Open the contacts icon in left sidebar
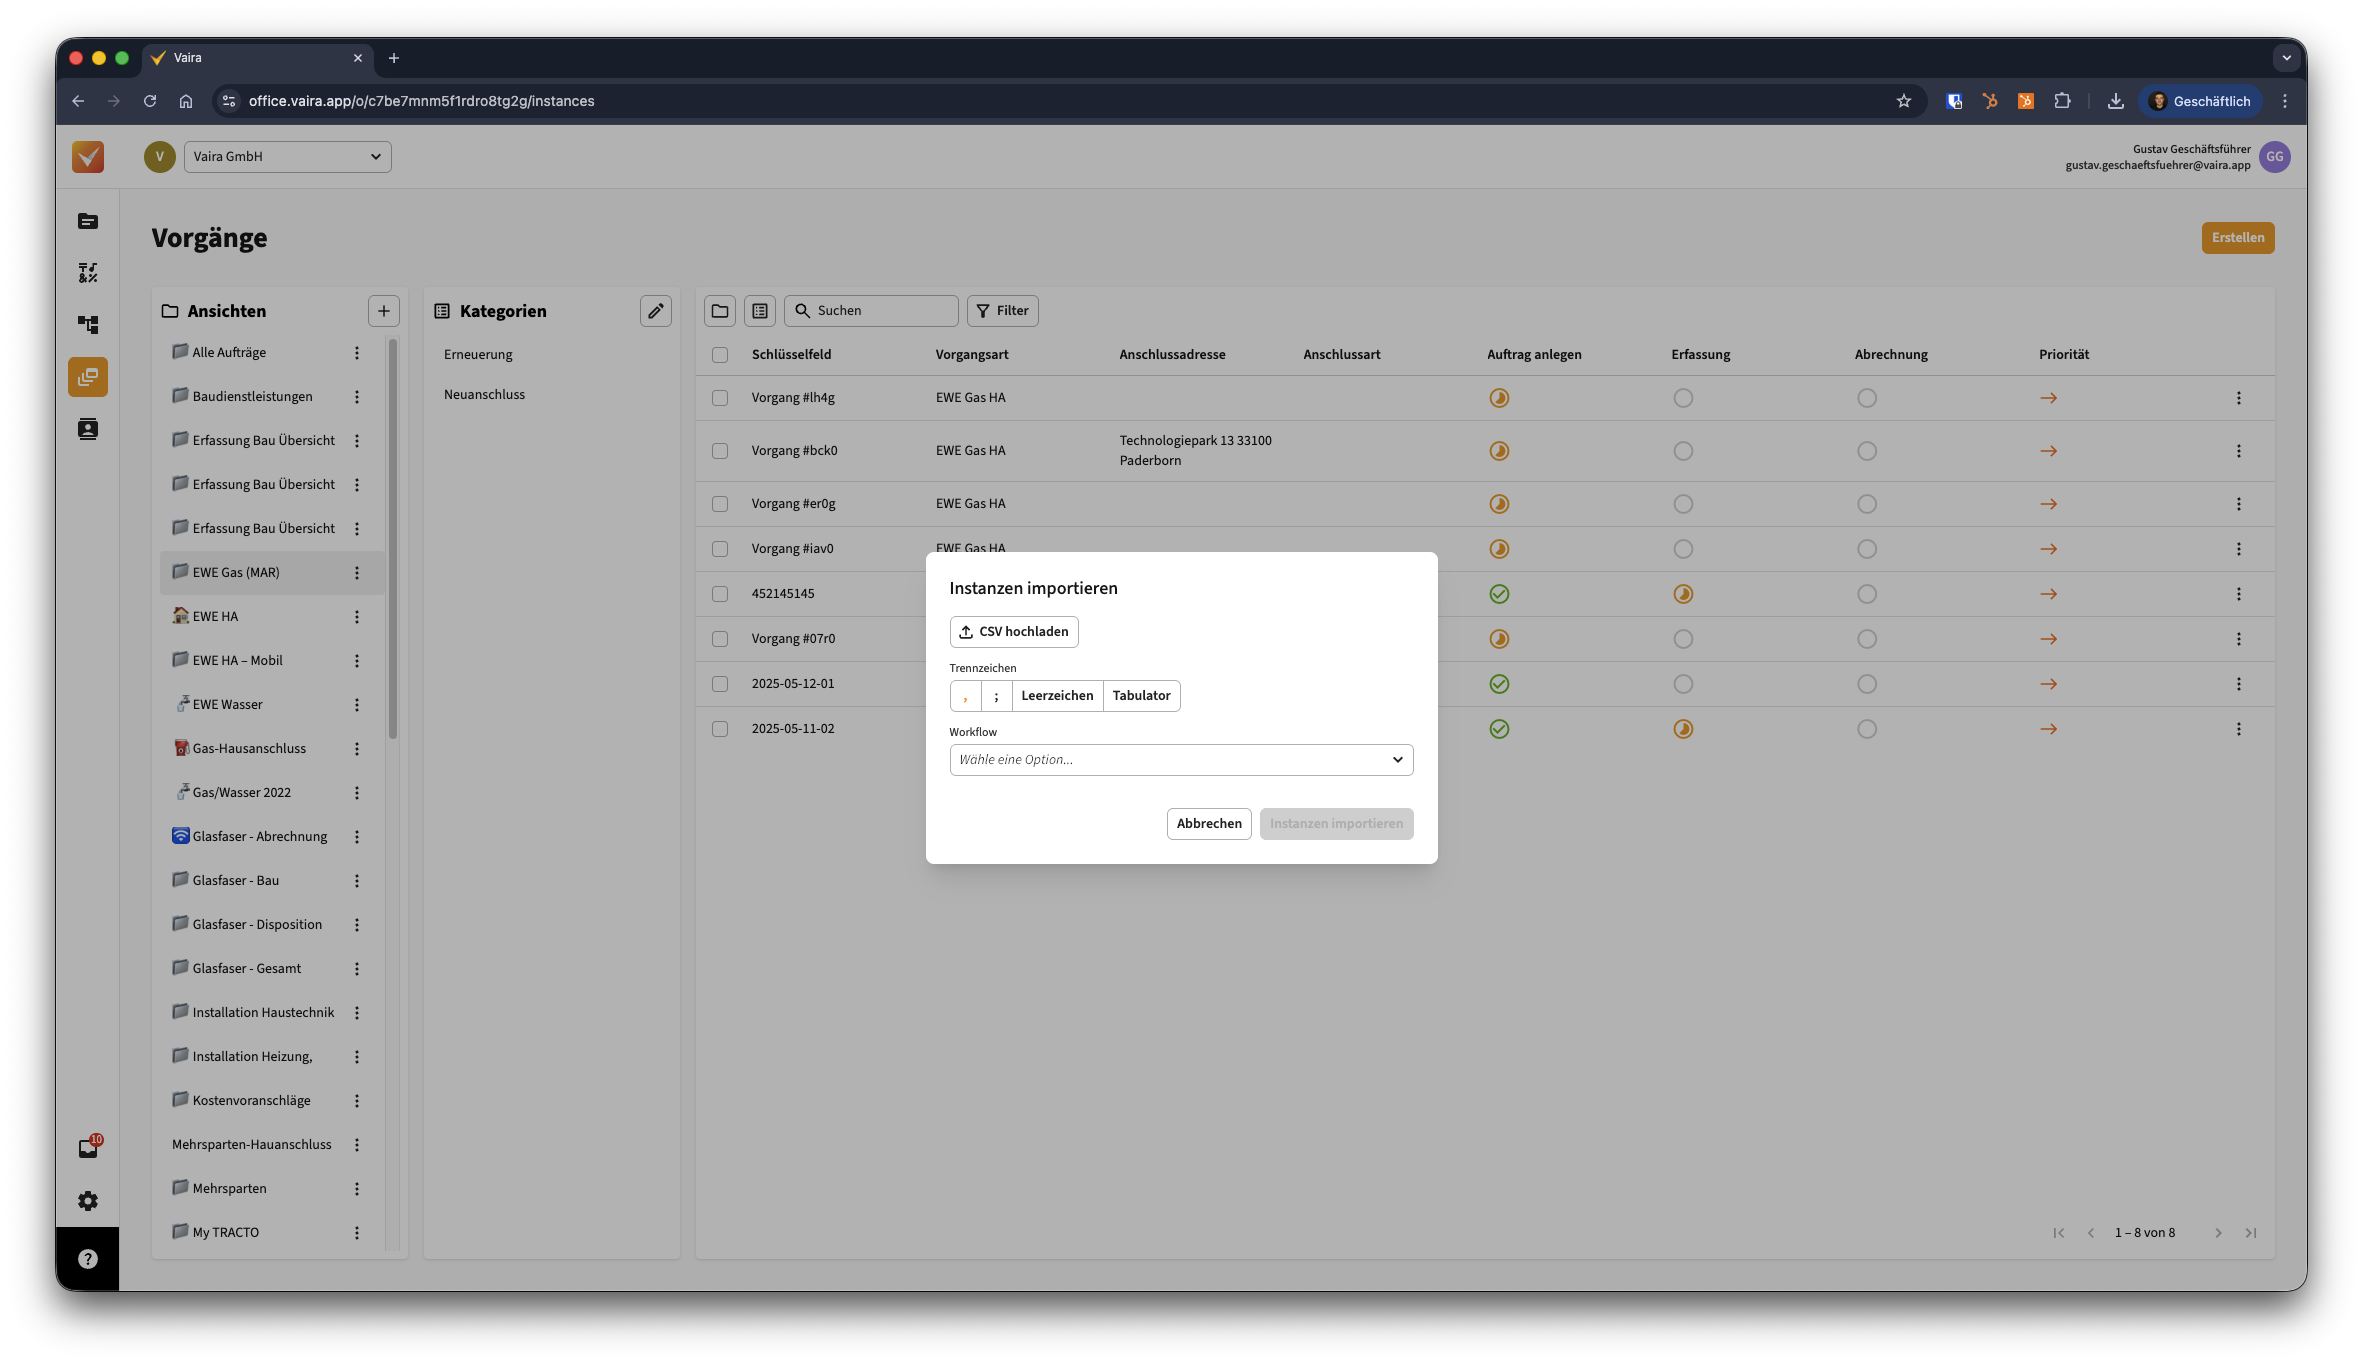This screenshot has width=2363, height=1365. (88, 429)
